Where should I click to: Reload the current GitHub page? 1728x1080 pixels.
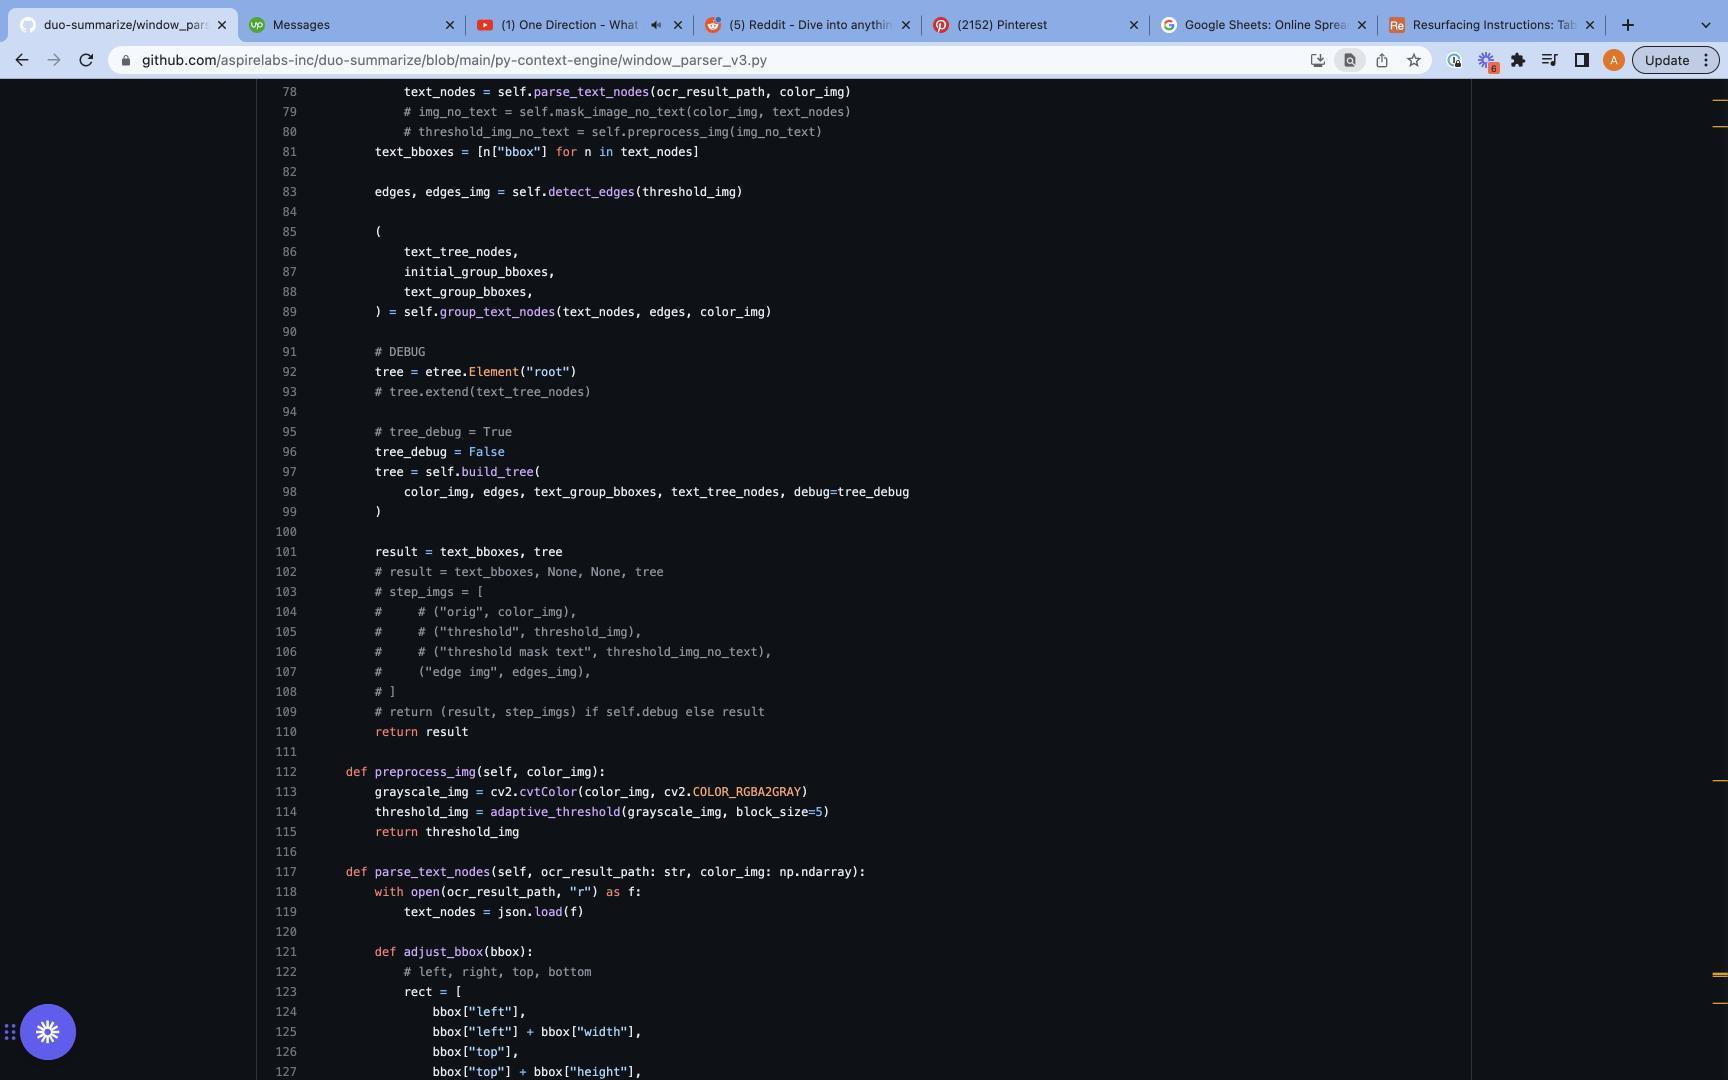tap(86, 60)
